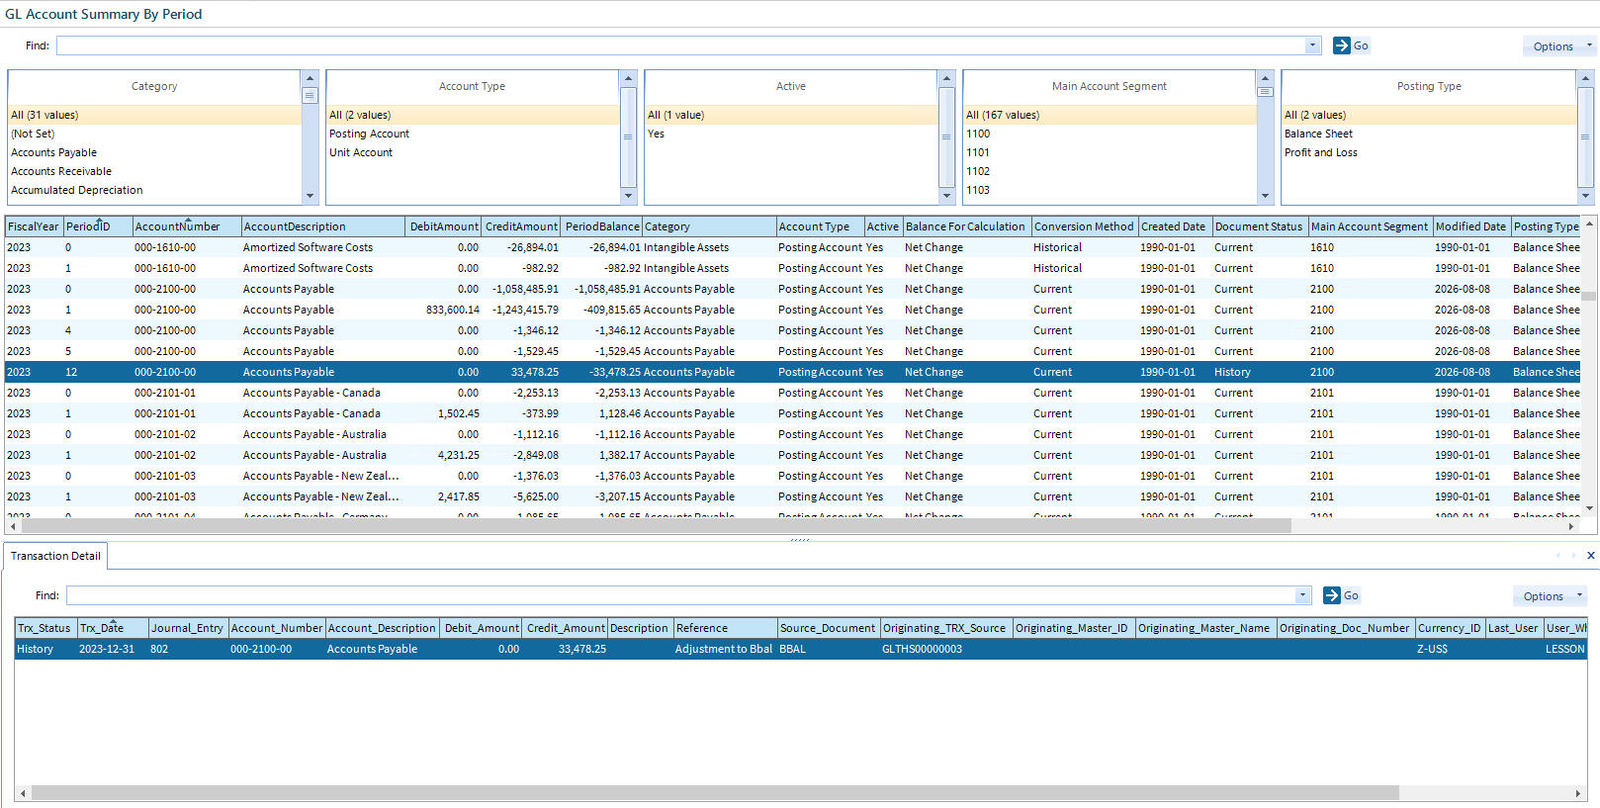
Task: Filter Posting Type by Profit and Loss
Action: pos(1429,153)
